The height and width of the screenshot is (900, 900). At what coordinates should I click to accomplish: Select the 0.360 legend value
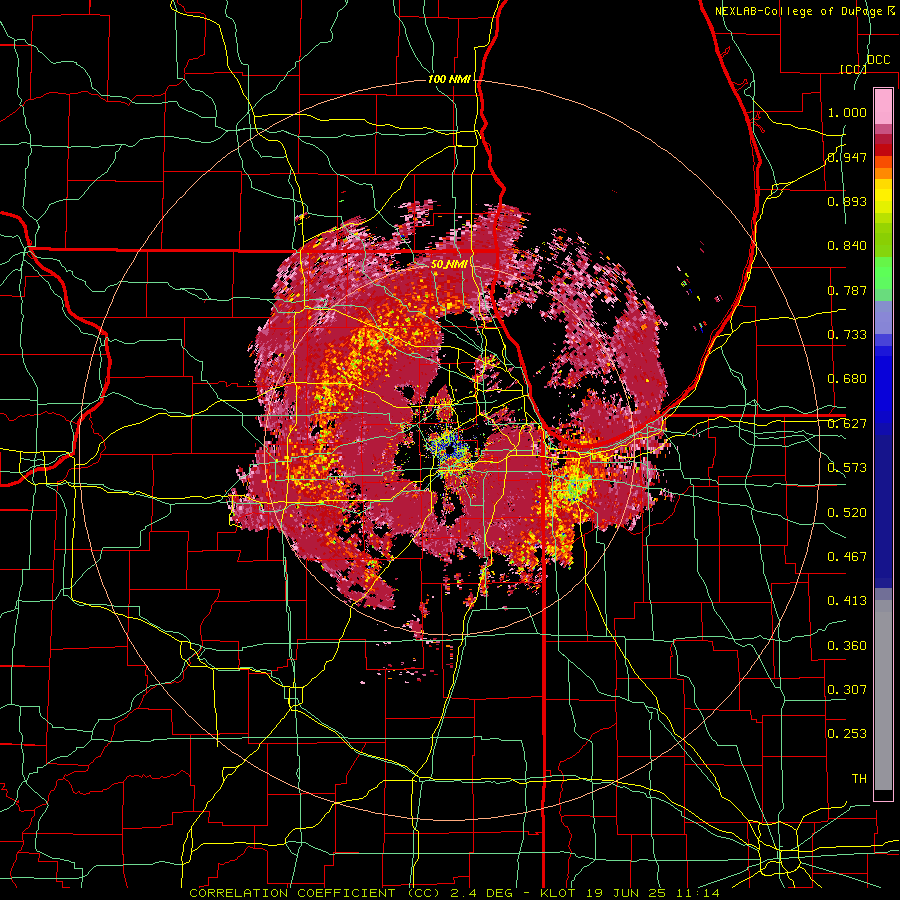pos(847,646)
